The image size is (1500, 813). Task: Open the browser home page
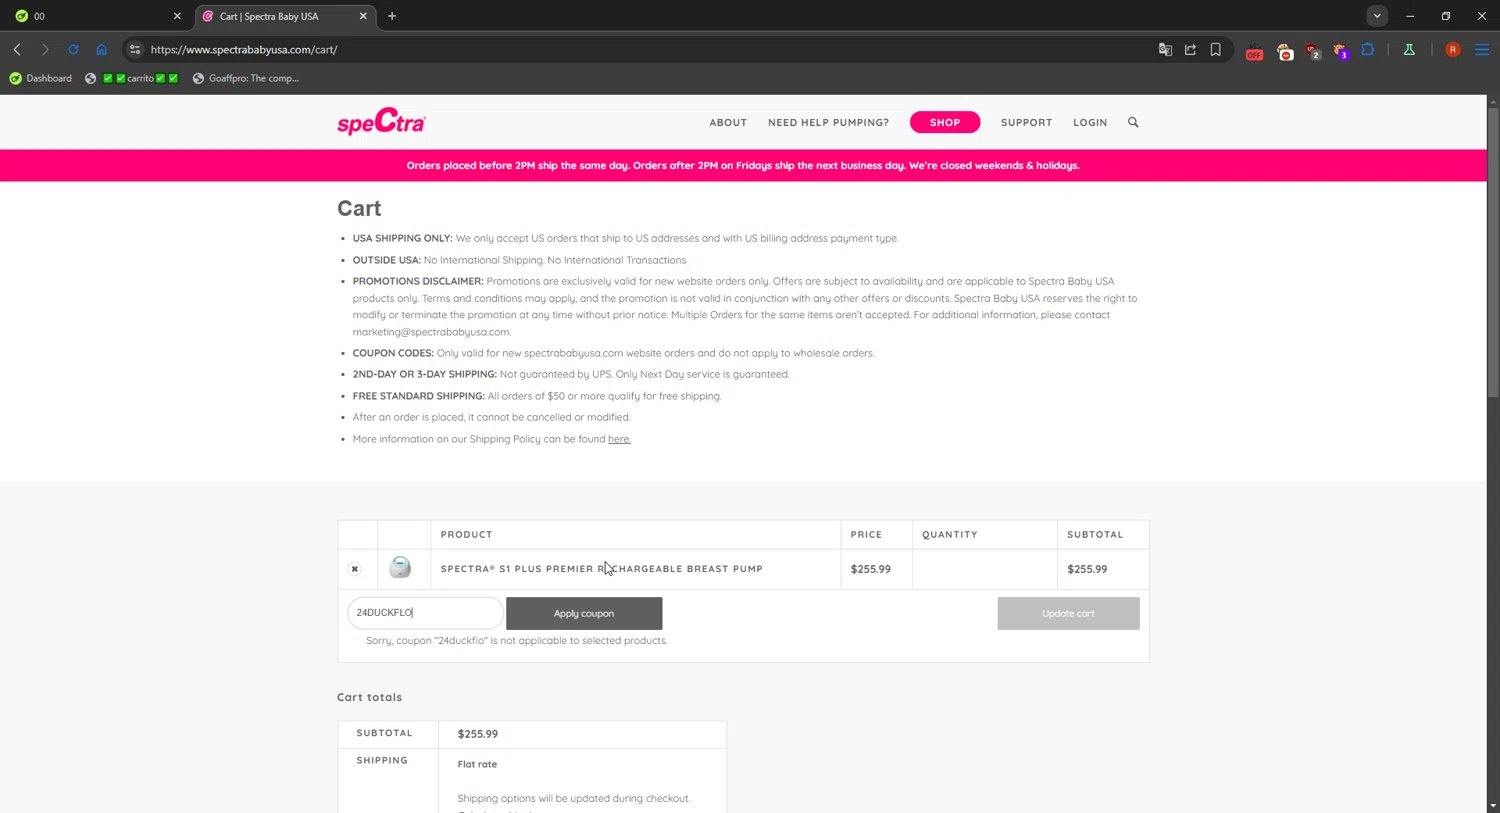coord(101,49)
